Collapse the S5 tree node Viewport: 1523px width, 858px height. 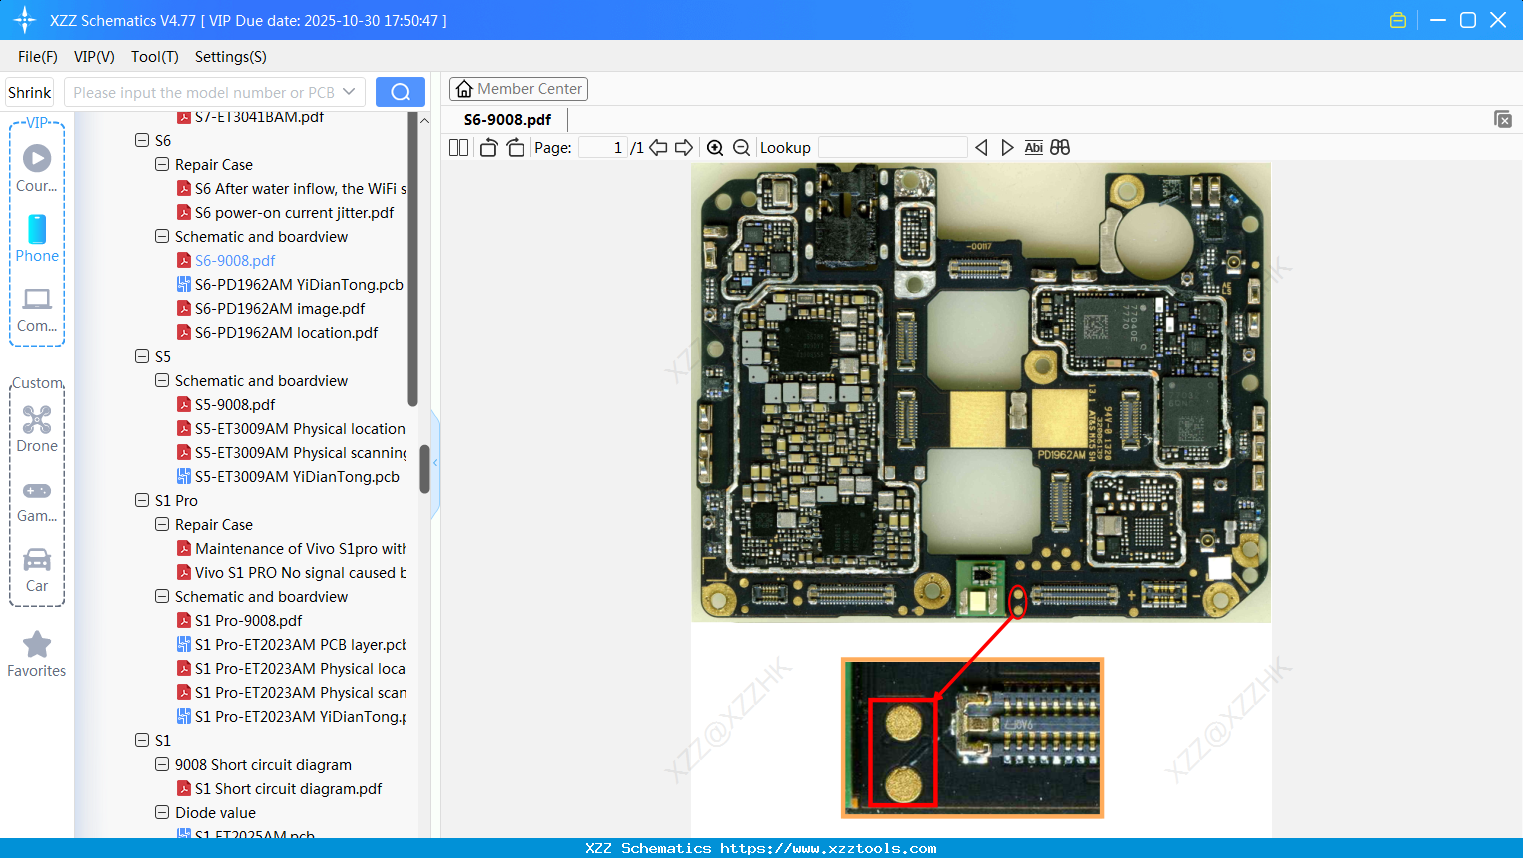[x=142, y=357]
